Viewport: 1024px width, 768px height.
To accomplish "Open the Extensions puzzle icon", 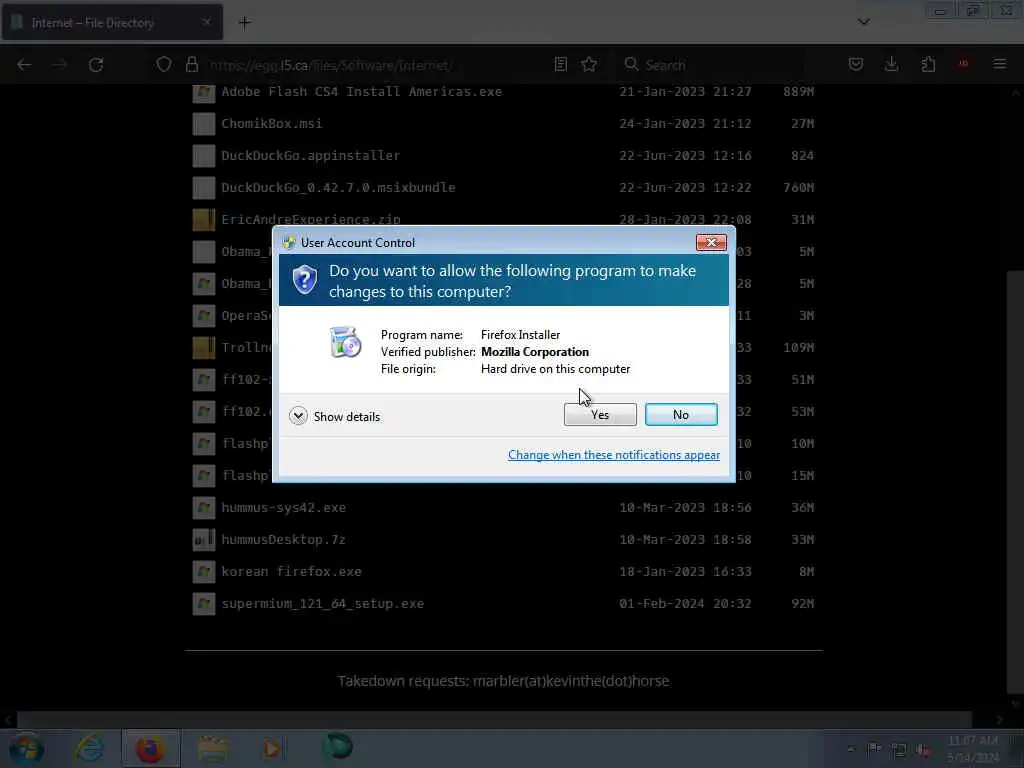I will [928, 64].
